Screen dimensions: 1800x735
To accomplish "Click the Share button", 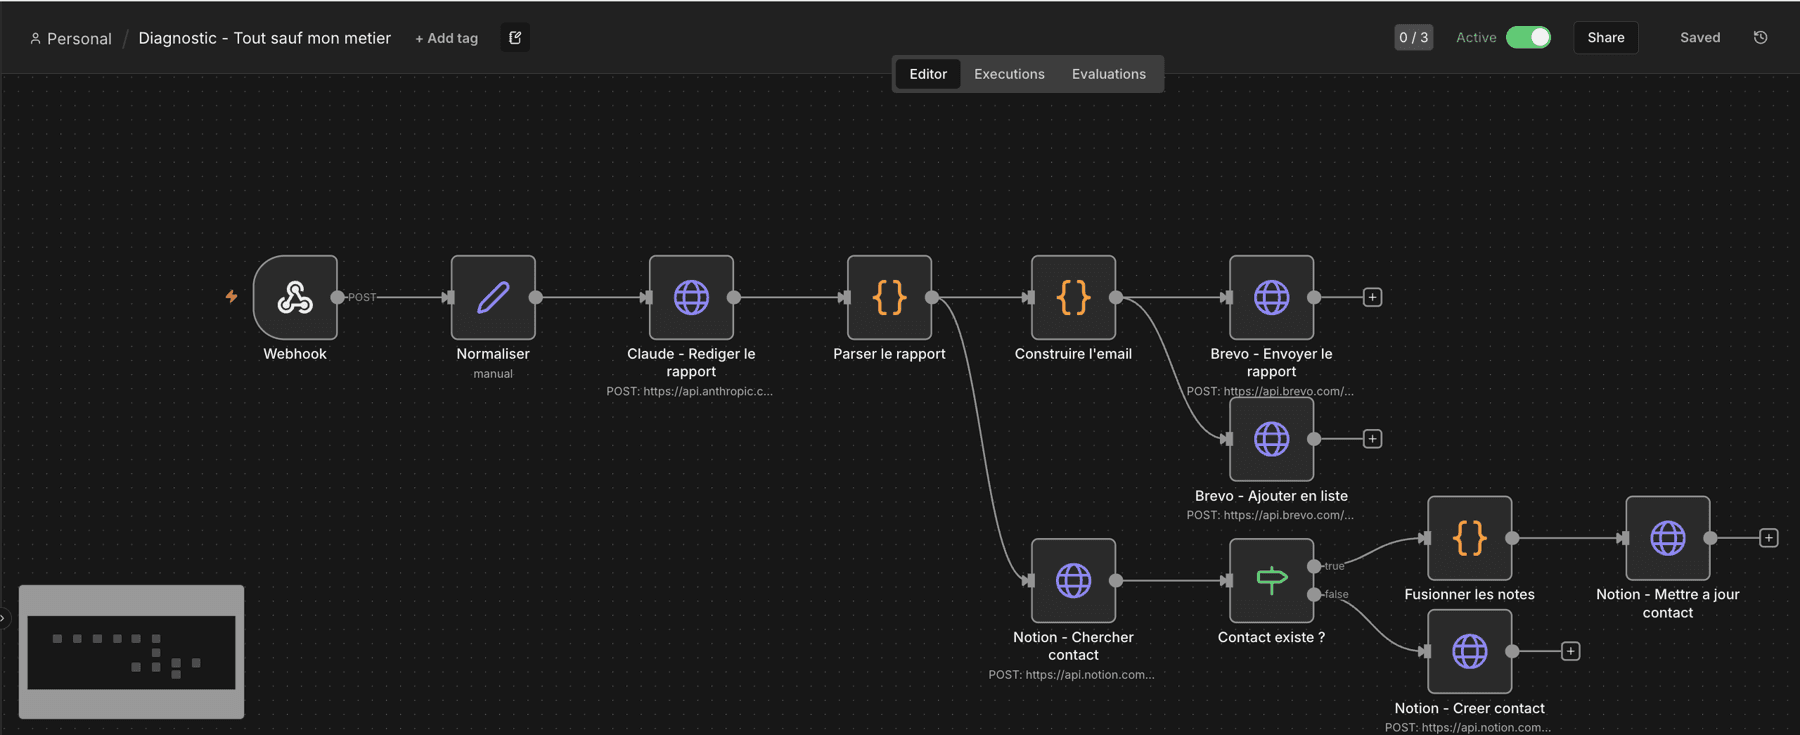I will (x=1606, y=37).
